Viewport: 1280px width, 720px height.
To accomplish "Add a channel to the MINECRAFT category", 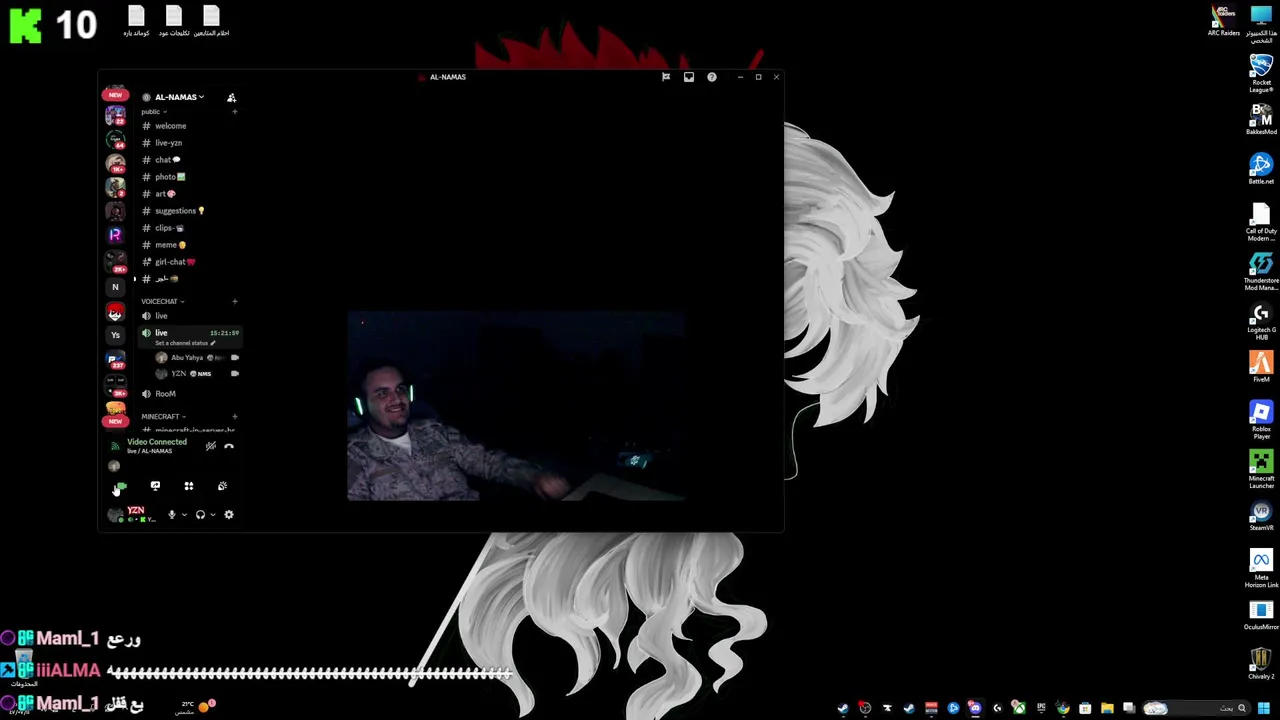I will [235, 417].
